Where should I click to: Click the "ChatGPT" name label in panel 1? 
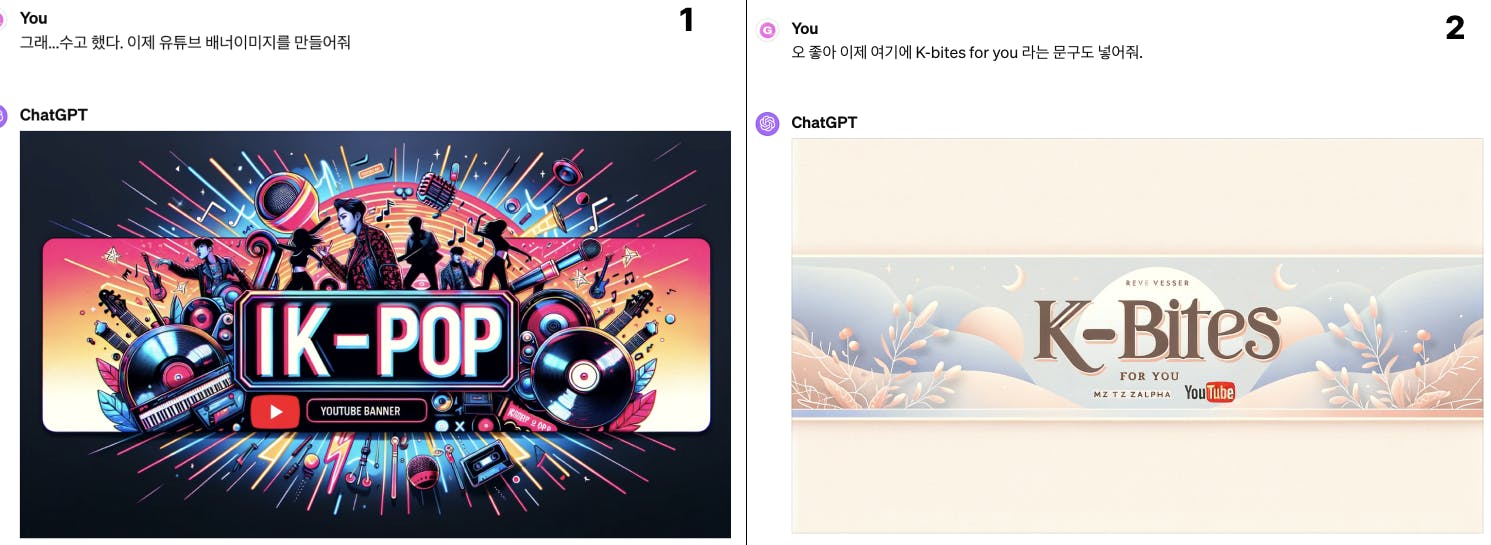click(x=54, y=115)
